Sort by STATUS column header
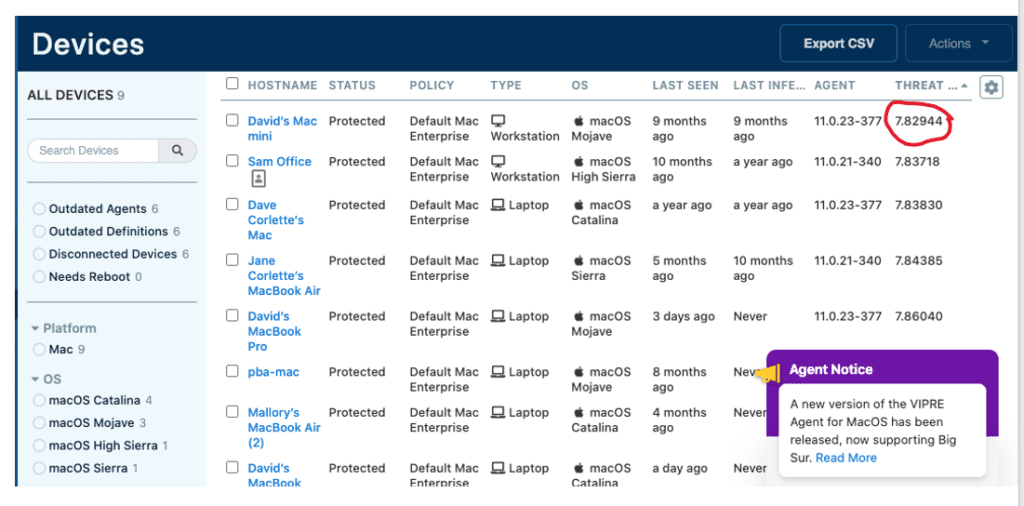The height and width of the screenshot is (506, 1024). click(352, 85)
